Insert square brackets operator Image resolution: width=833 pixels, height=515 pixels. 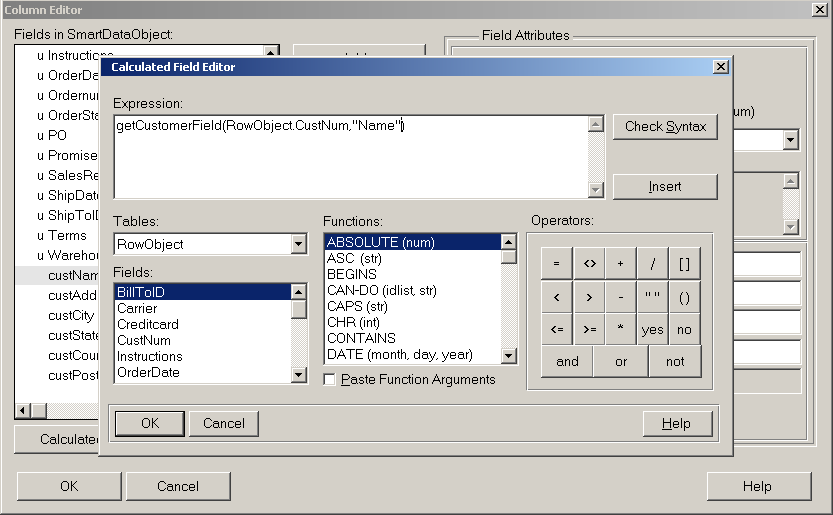tap(685, 264)
